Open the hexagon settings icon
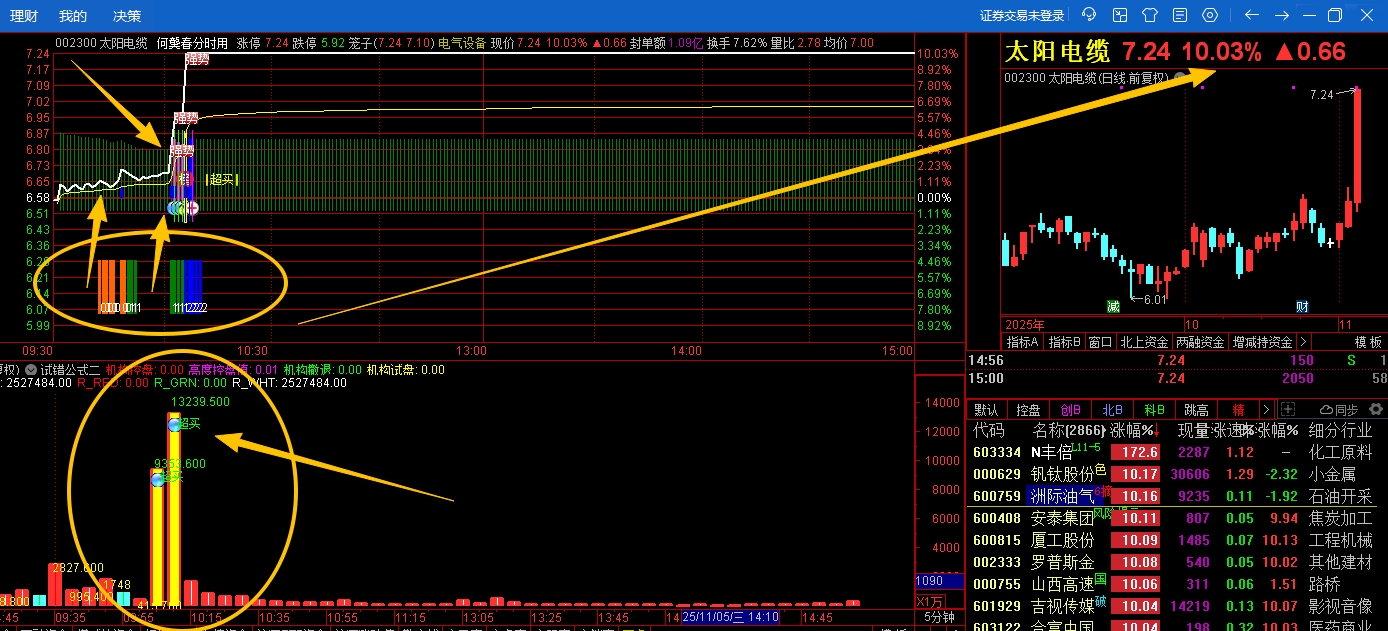Screen dimensions: 1388x631 1210,15
